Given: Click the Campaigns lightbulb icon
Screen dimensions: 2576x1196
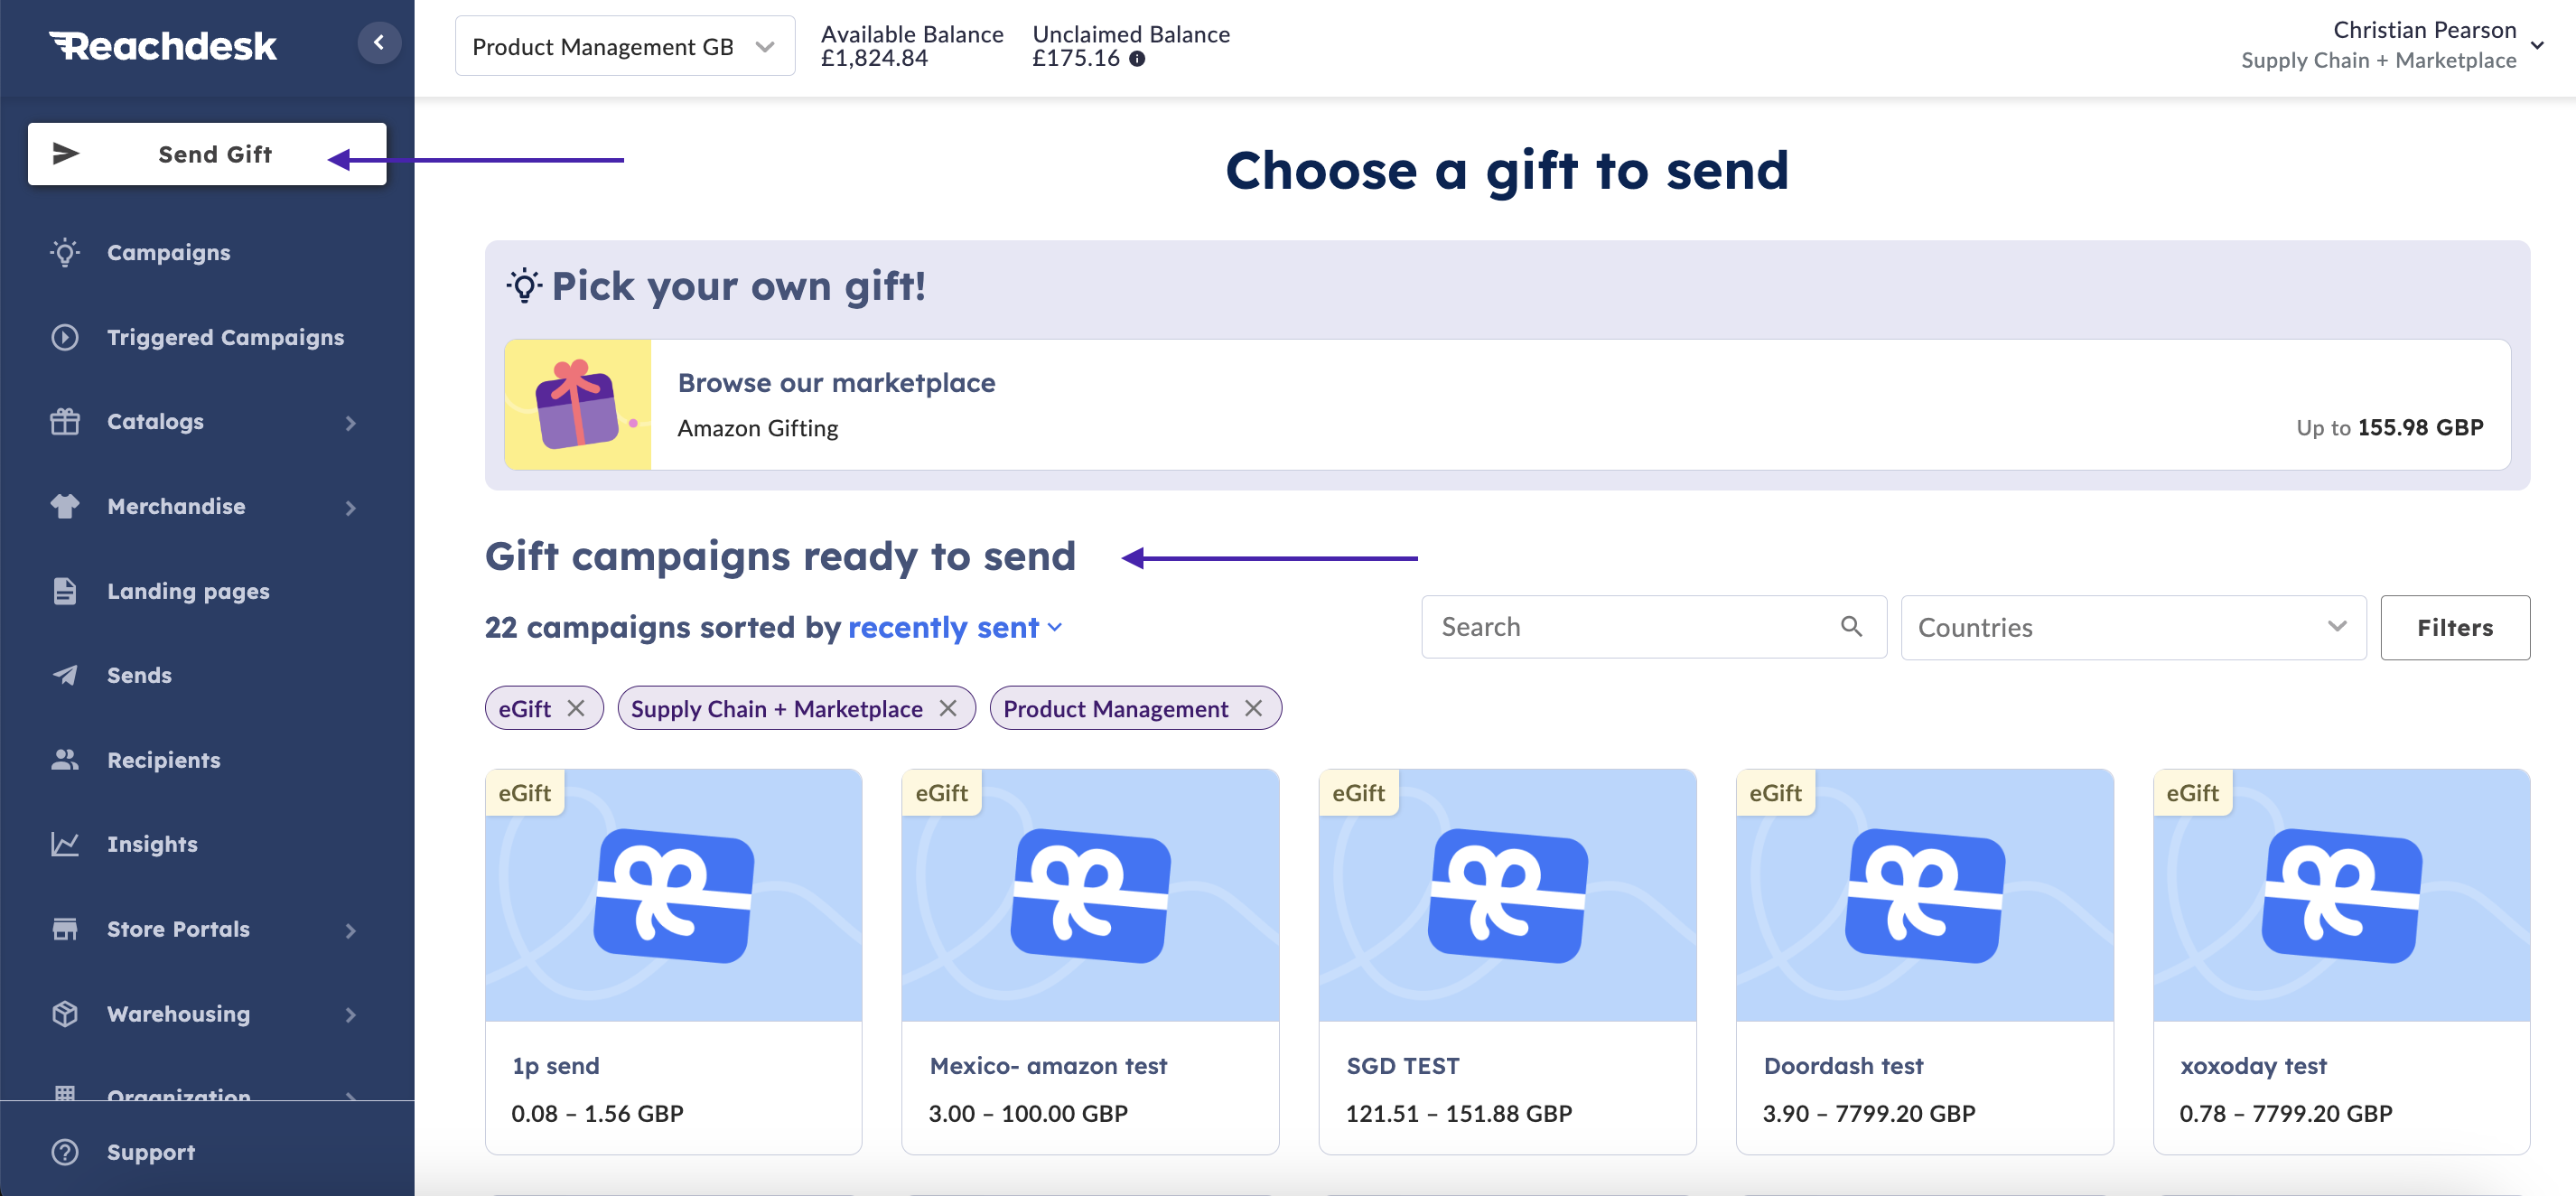Looking at the screenshot, I should (65, 252).
